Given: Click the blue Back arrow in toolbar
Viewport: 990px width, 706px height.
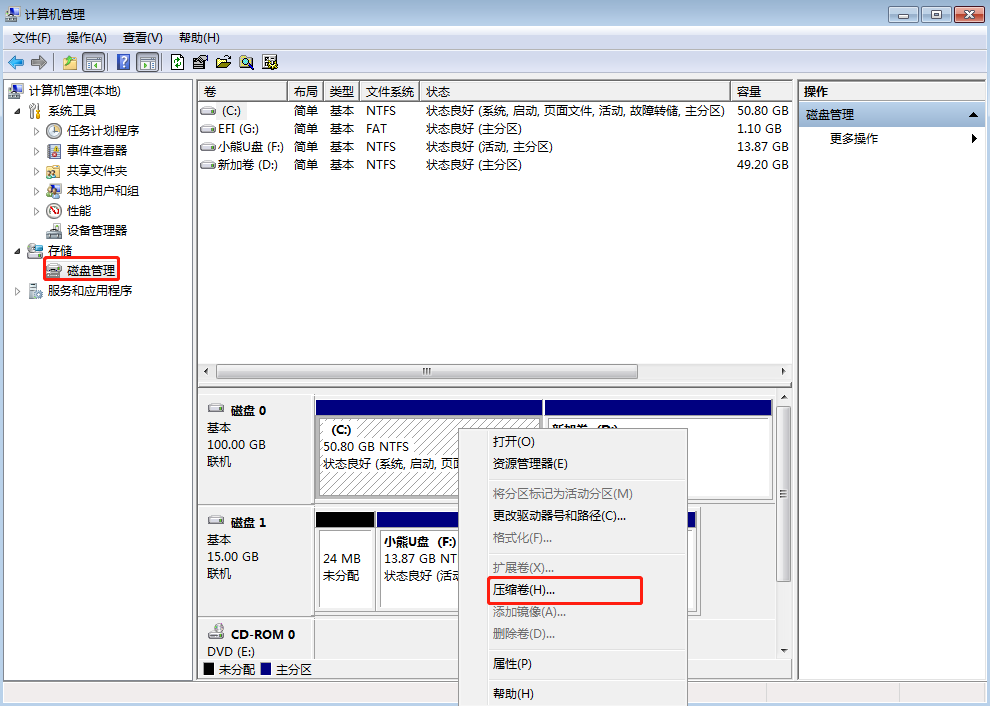Looking at the screenshot, I should (16, 62).
